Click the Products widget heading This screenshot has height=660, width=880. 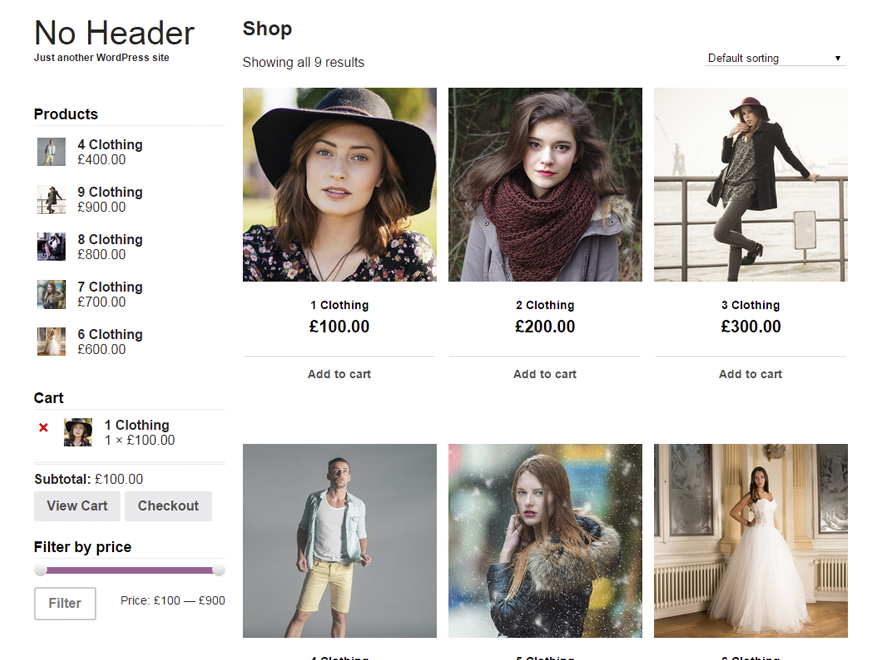click(66, 114)
